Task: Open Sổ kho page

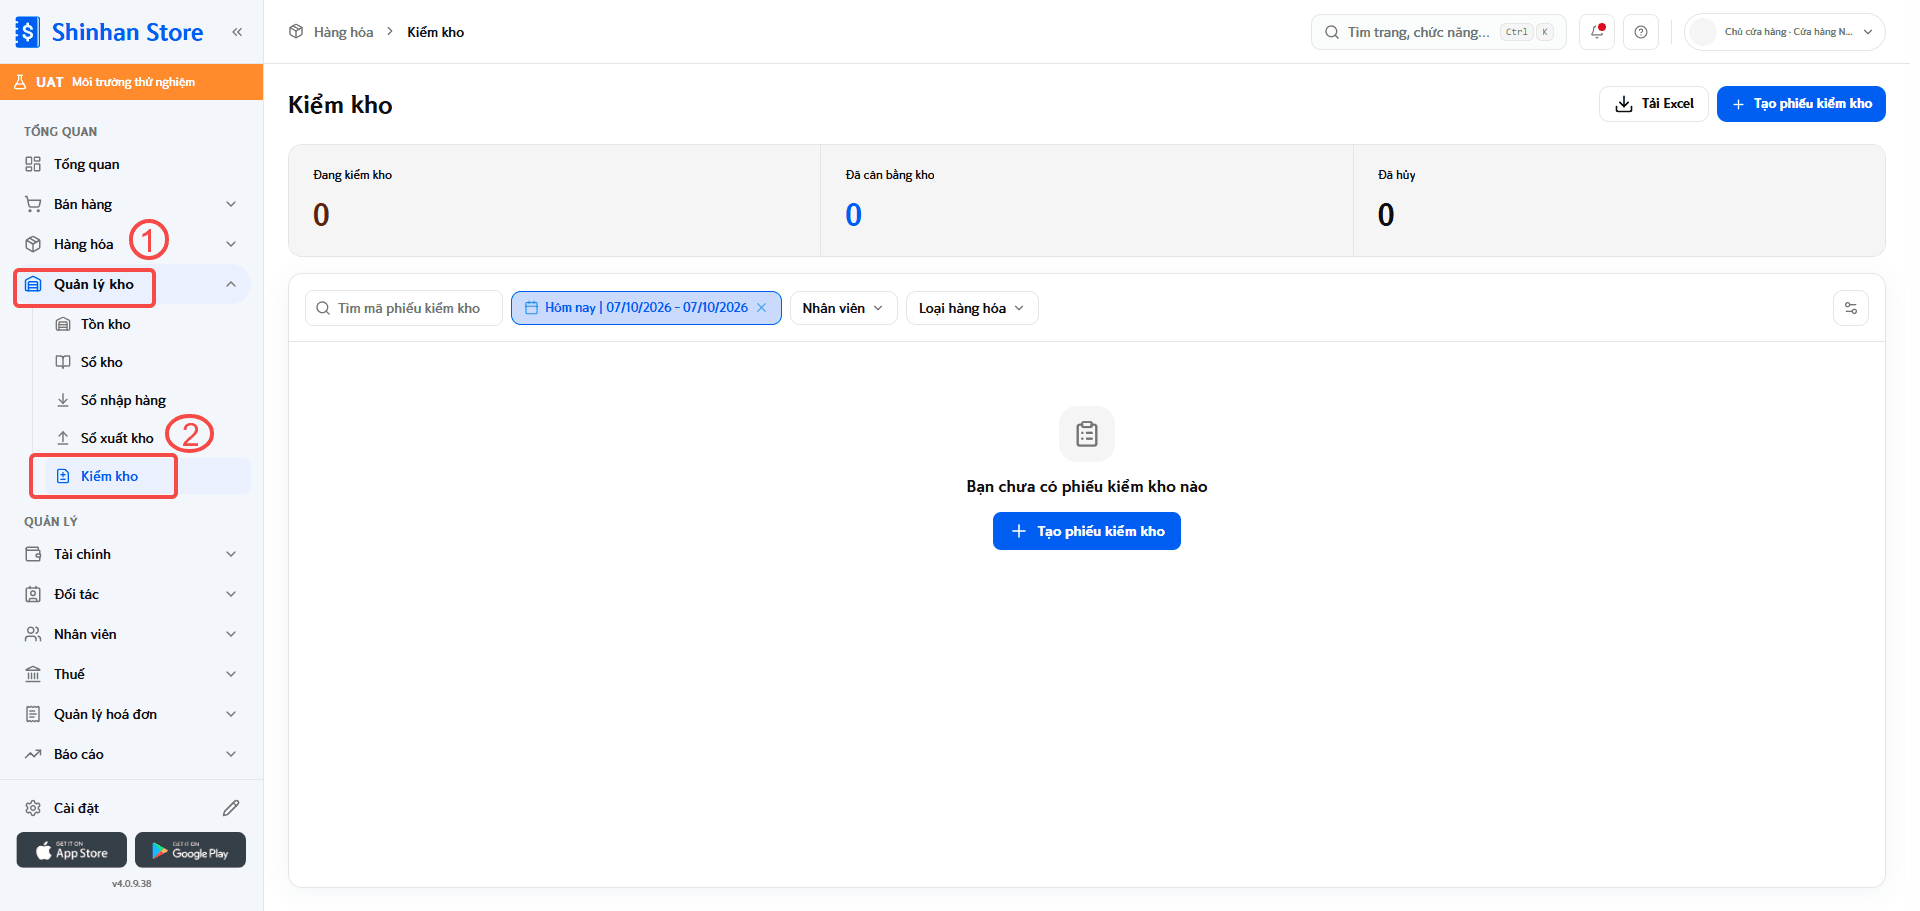Action: point(146,362)
